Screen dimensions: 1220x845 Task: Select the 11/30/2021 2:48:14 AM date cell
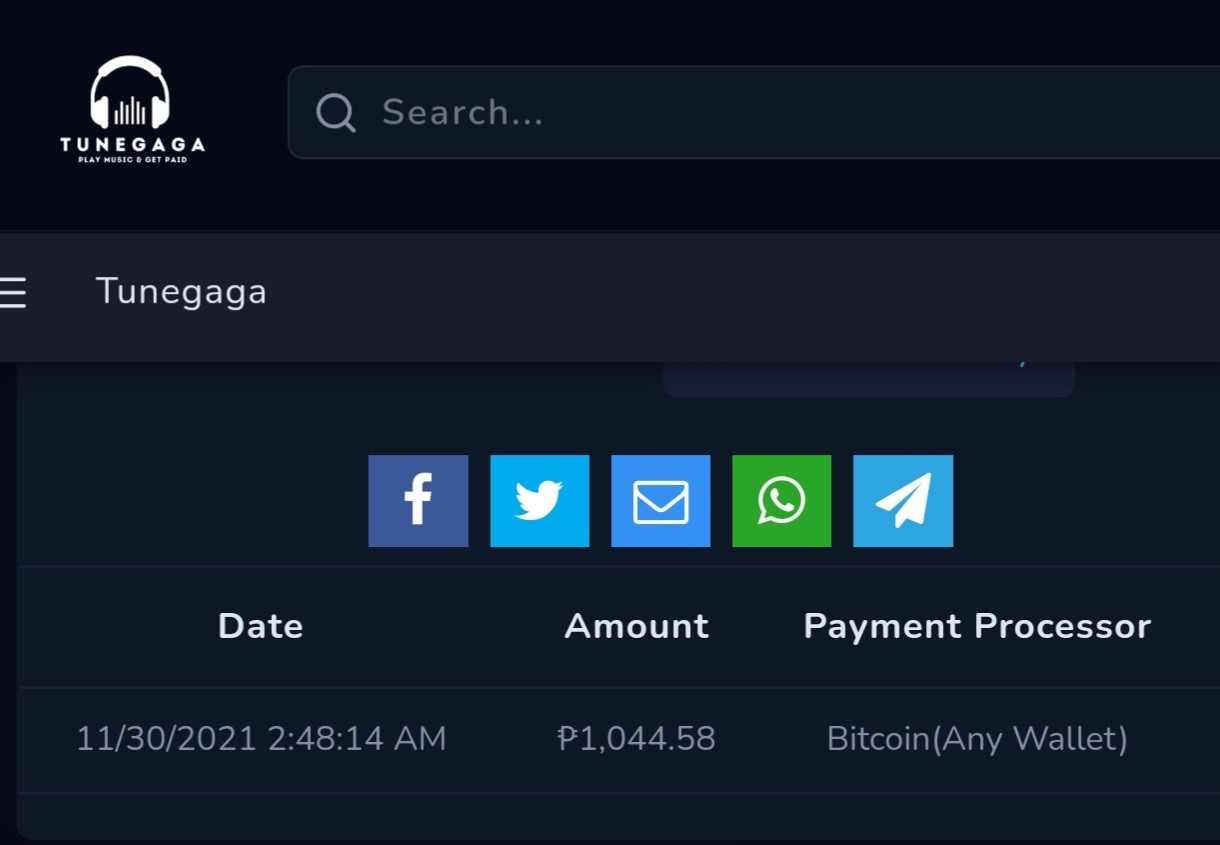(261, 739)
